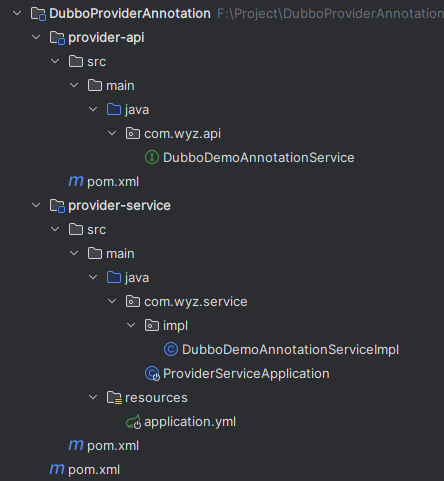The width and height of the screenshot is (444, 481).
Task: Click the resources folder icon
Action: click(114, 398)
